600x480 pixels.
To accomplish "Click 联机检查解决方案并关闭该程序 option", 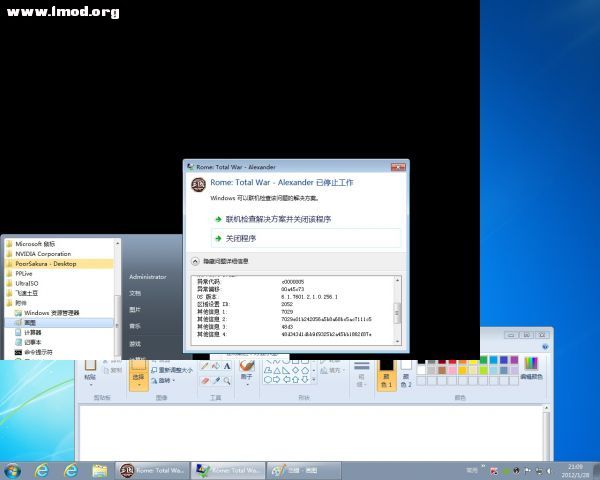I will [x=278, y=218].
